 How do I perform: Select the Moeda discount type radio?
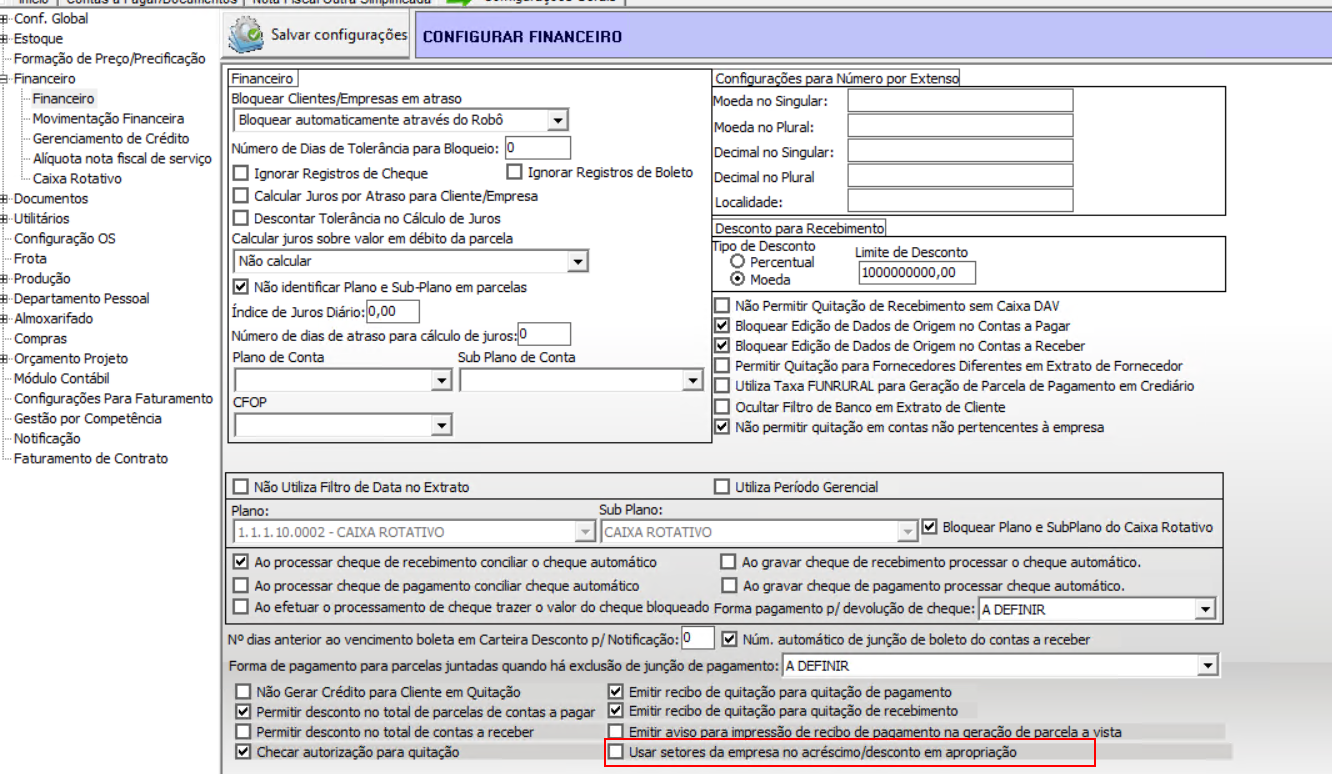(739, 280)
